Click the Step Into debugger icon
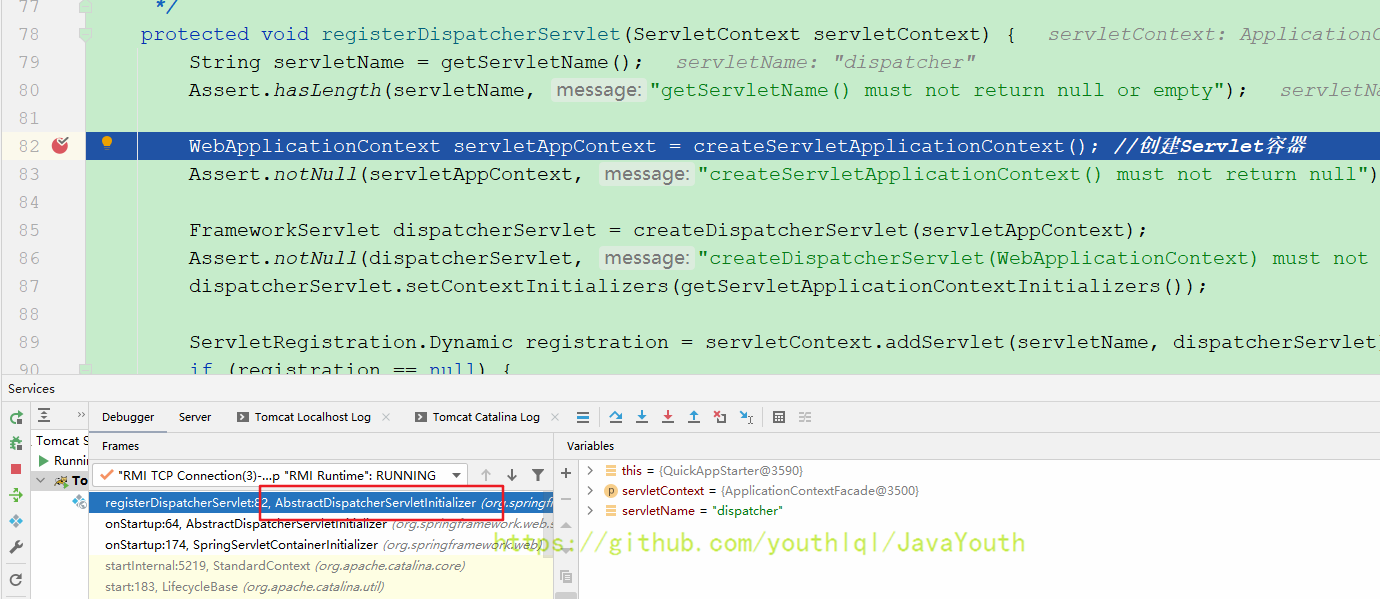The height and width of the screenshot is (599, 1380). pyautogui.click(x=642, y=417)
